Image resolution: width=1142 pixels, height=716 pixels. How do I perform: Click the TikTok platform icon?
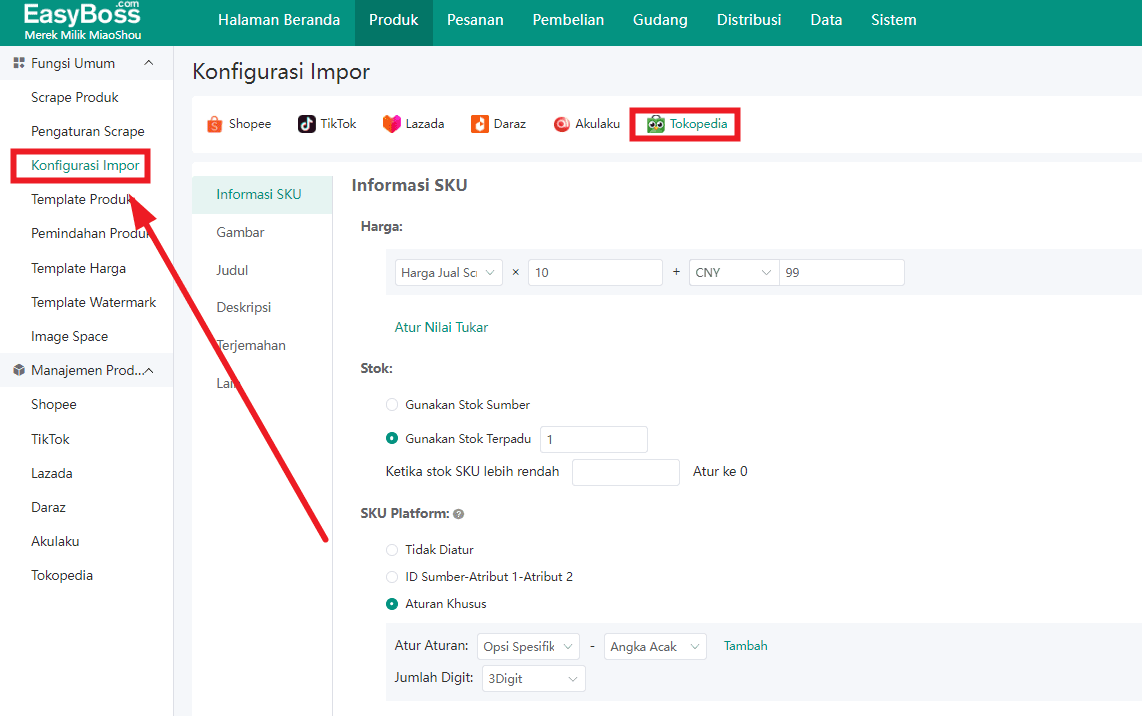click(307, 124)
